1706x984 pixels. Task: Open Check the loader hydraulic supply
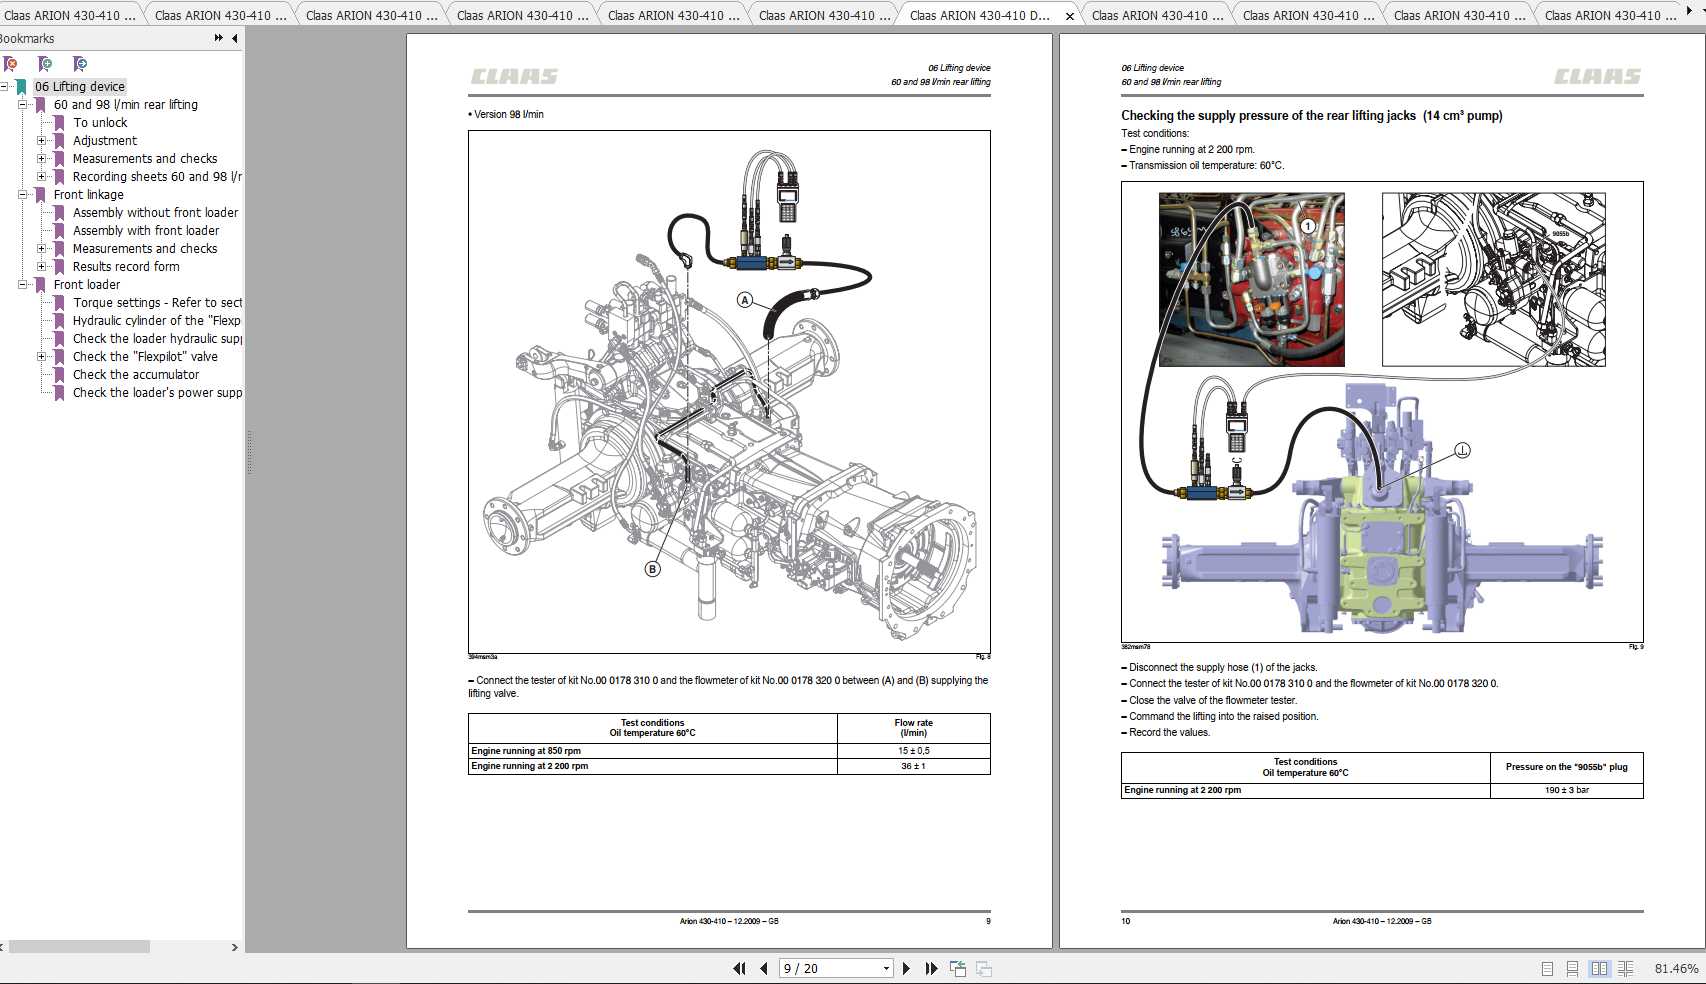click(157, 339)
